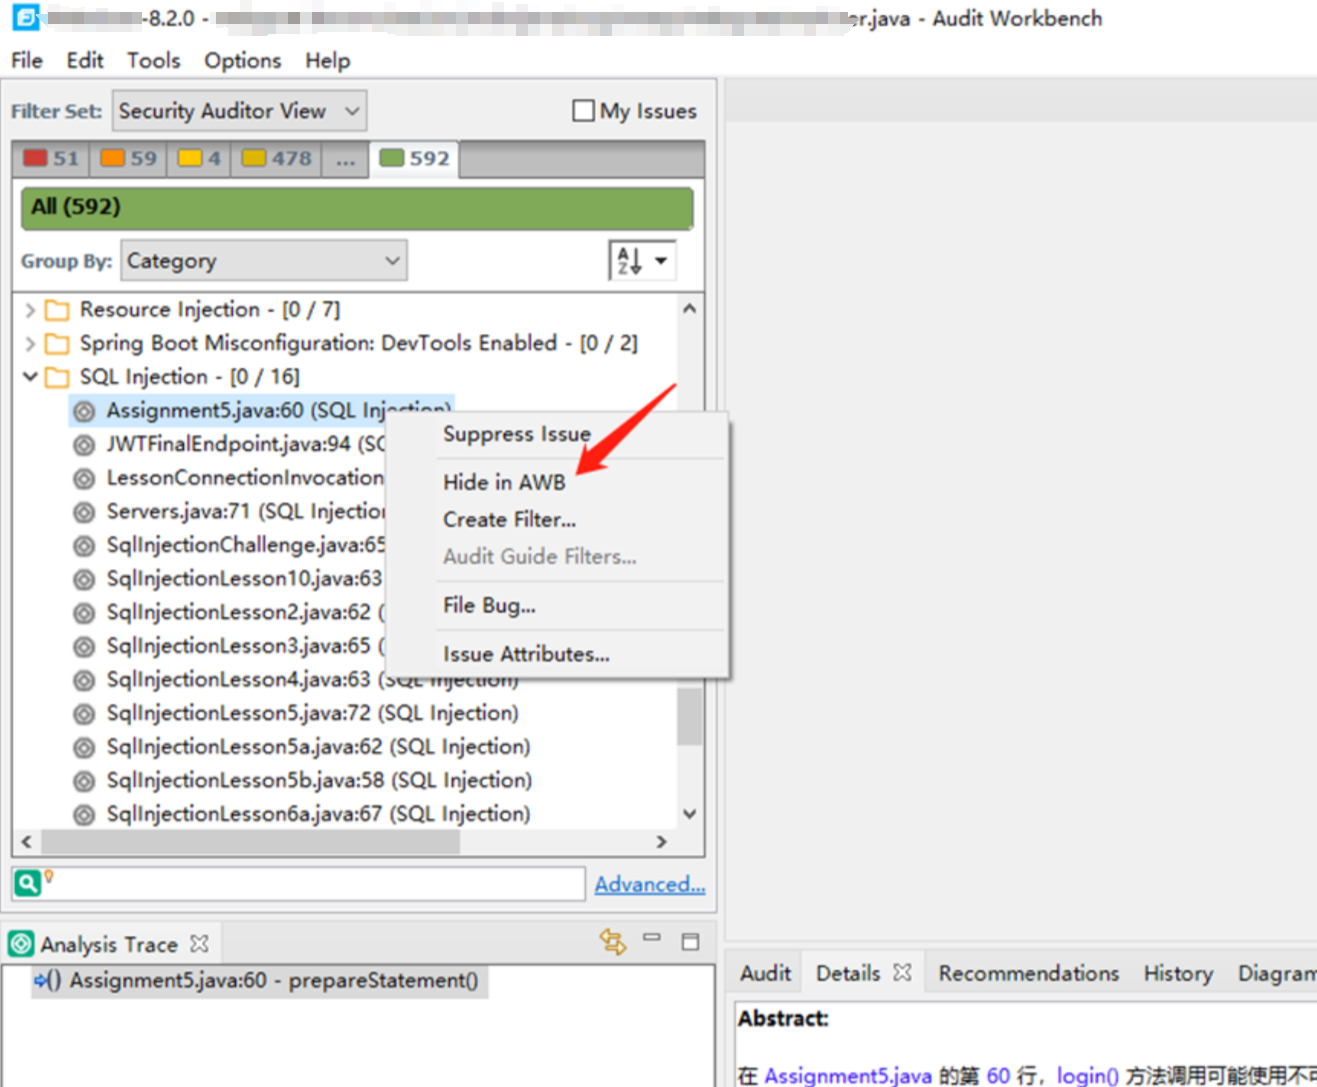Image resolution: width=1317 pixels, height=1087 pixels.
Task: Open the Edit menu
Action: 85,61
